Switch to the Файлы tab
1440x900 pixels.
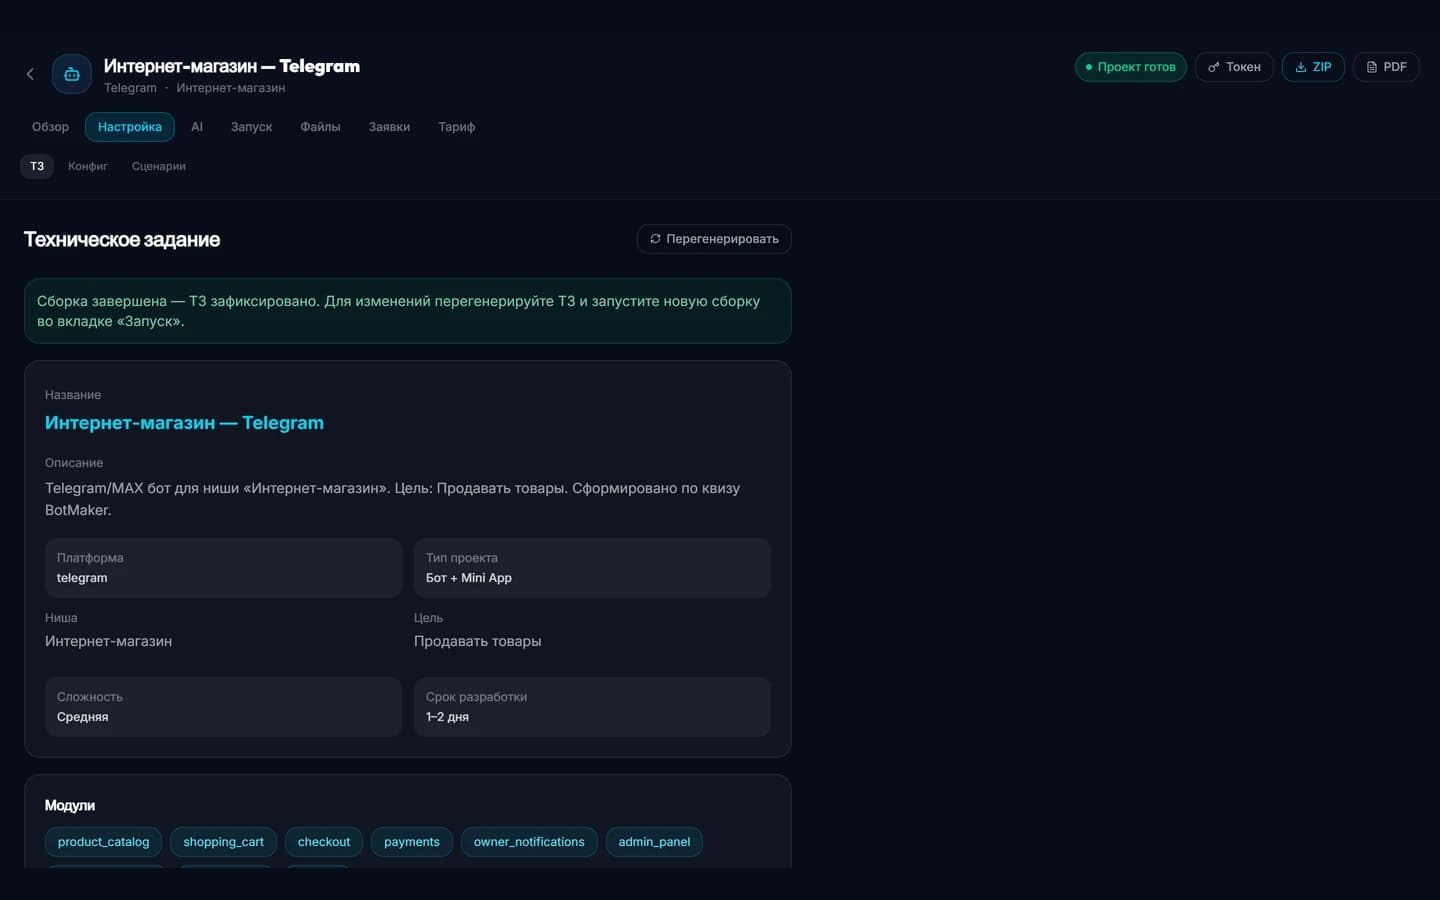(320, 127)
